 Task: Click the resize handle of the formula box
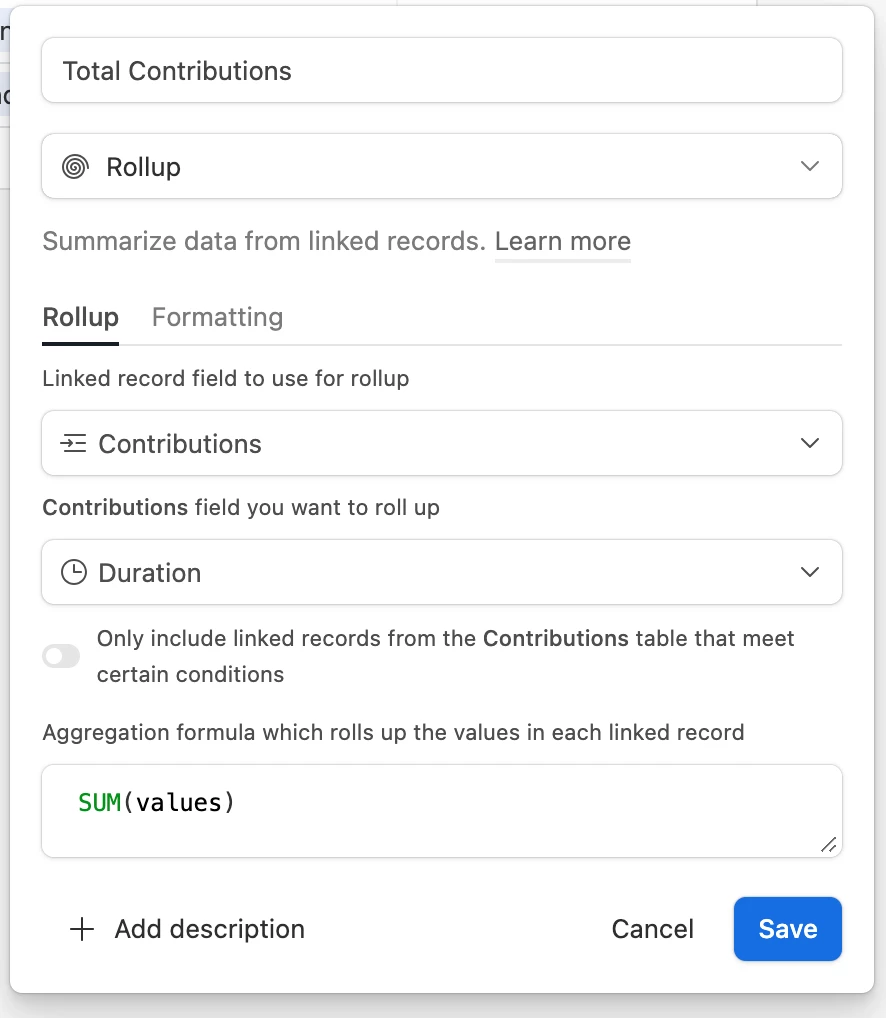coord(828,844)
